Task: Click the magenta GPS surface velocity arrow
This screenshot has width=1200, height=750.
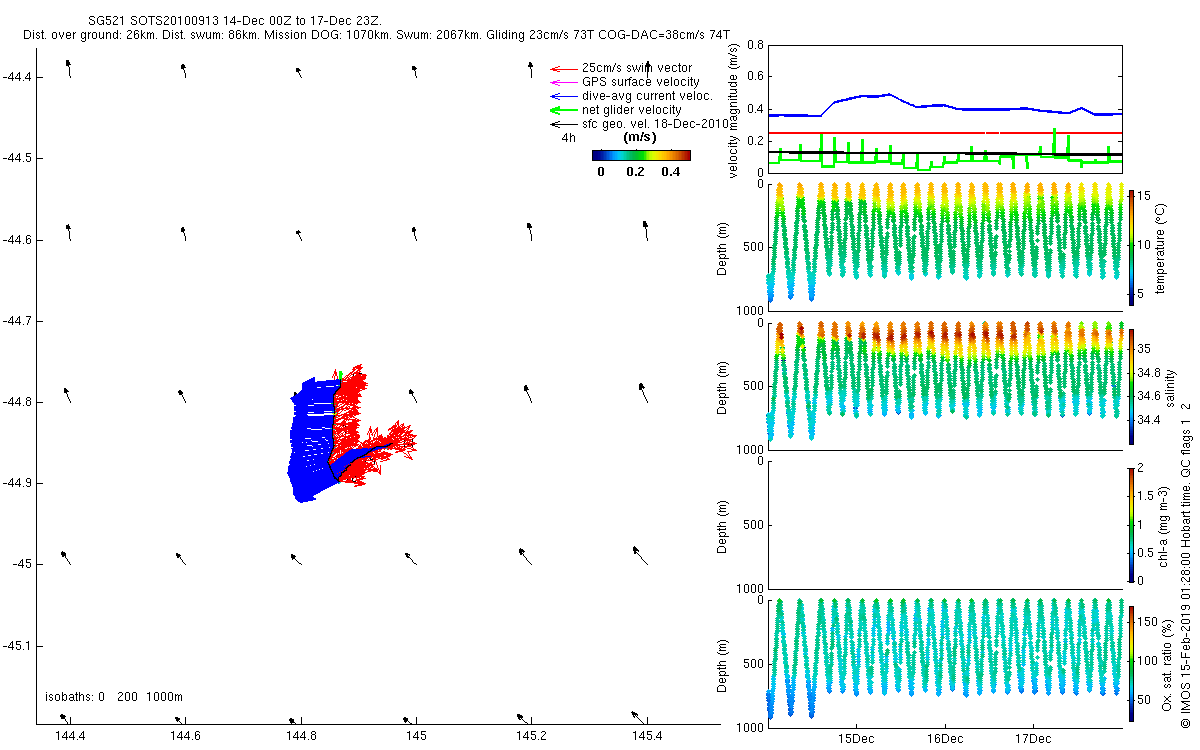Action: [x=563, y=82]
